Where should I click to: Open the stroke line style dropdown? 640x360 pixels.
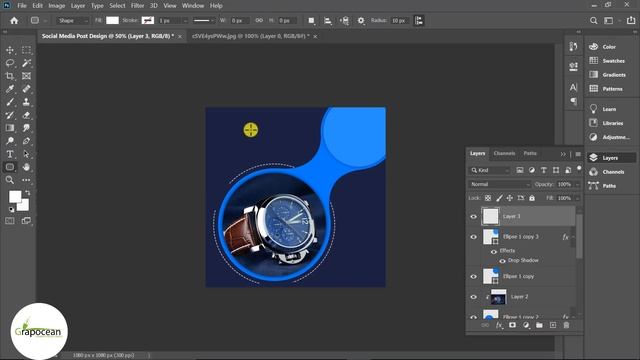[x=204, y=20]
